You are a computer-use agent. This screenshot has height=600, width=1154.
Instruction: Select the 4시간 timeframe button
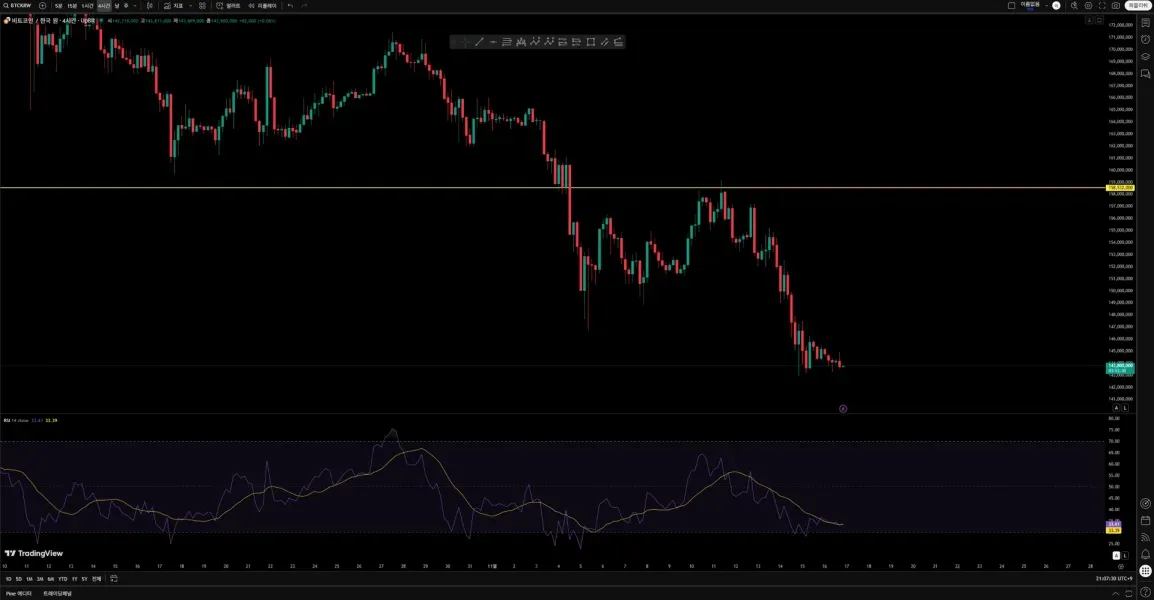click(x=104, y=5)
